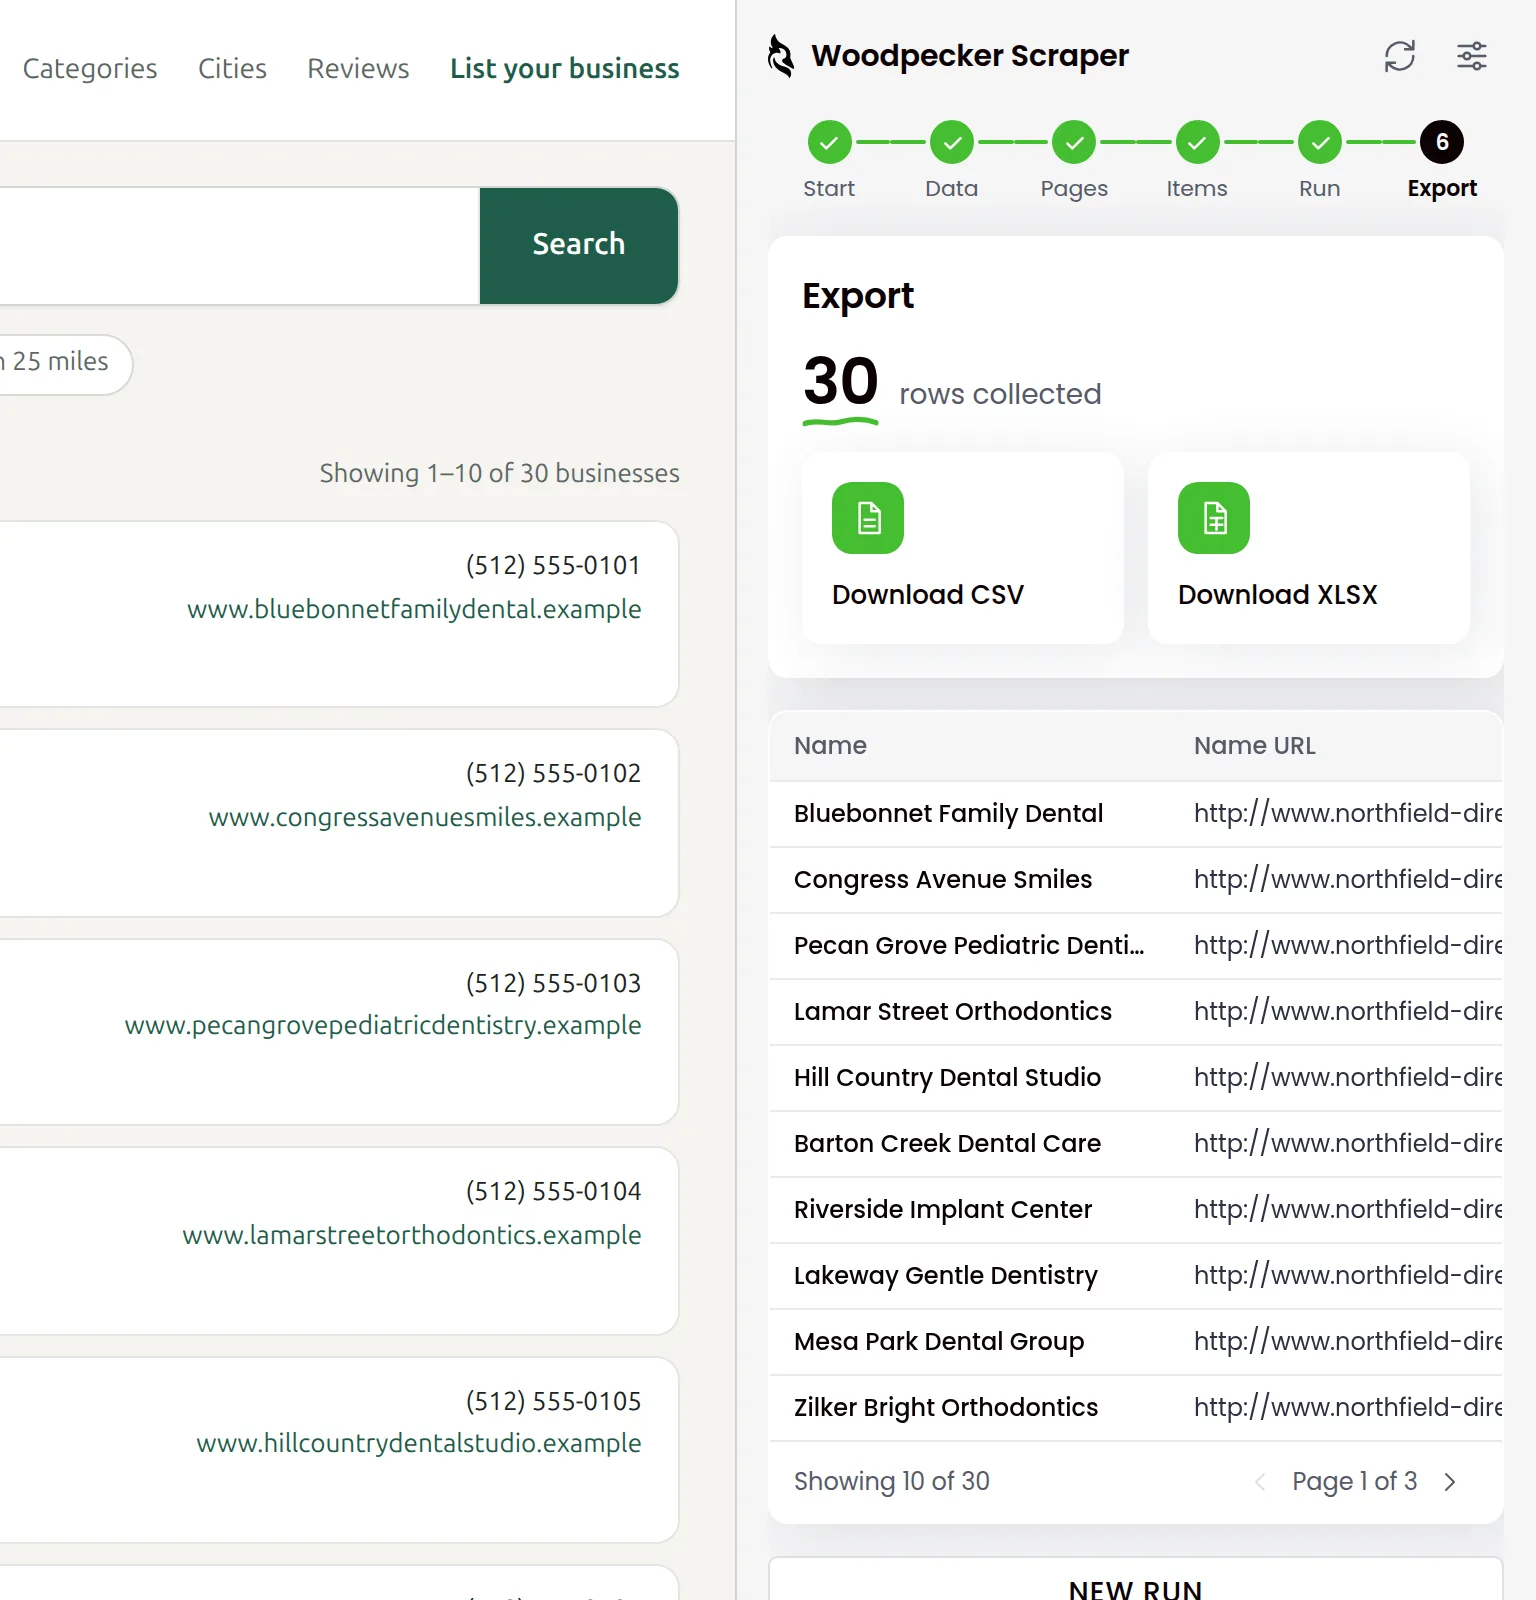Image resolution: width=1536 pixels, height=1600 pixels.
Task: Open the Categories nav item
Action: pyautogui.click(x=90, y=68)
